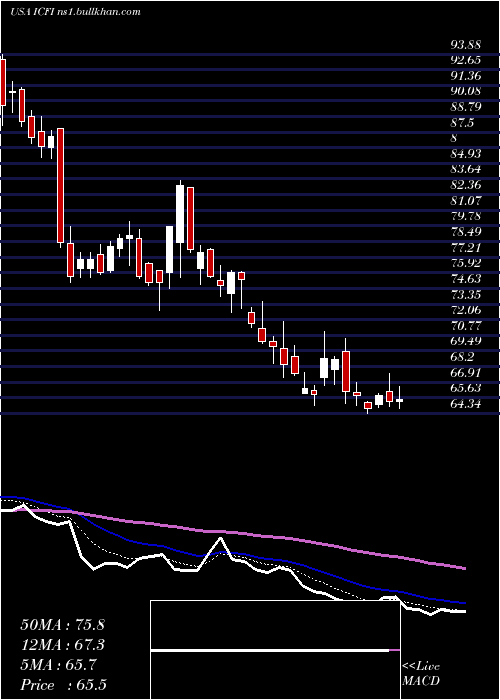Click the 84.93 price axis label
Image resolution: width=500 pixels, height=700 pixels.
point(465,154)
